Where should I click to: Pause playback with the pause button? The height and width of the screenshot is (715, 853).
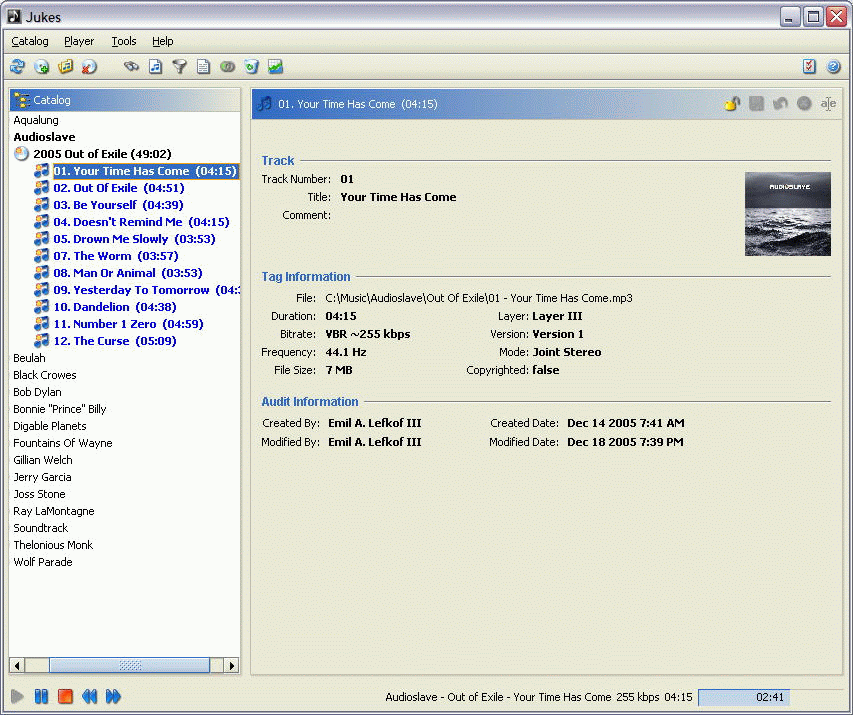(x=41, y=696)
